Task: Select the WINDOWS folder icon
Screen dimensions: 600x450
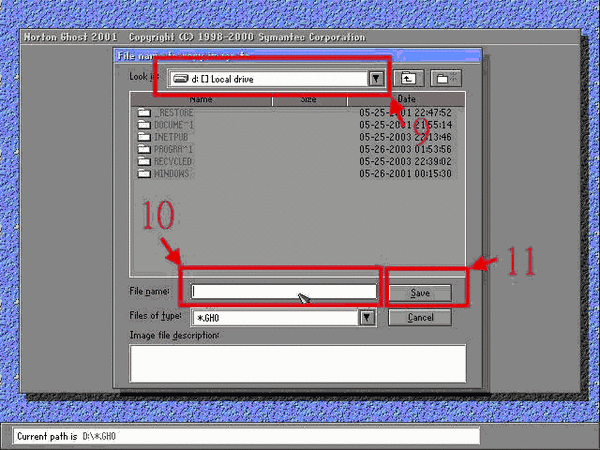Action: 144,174
